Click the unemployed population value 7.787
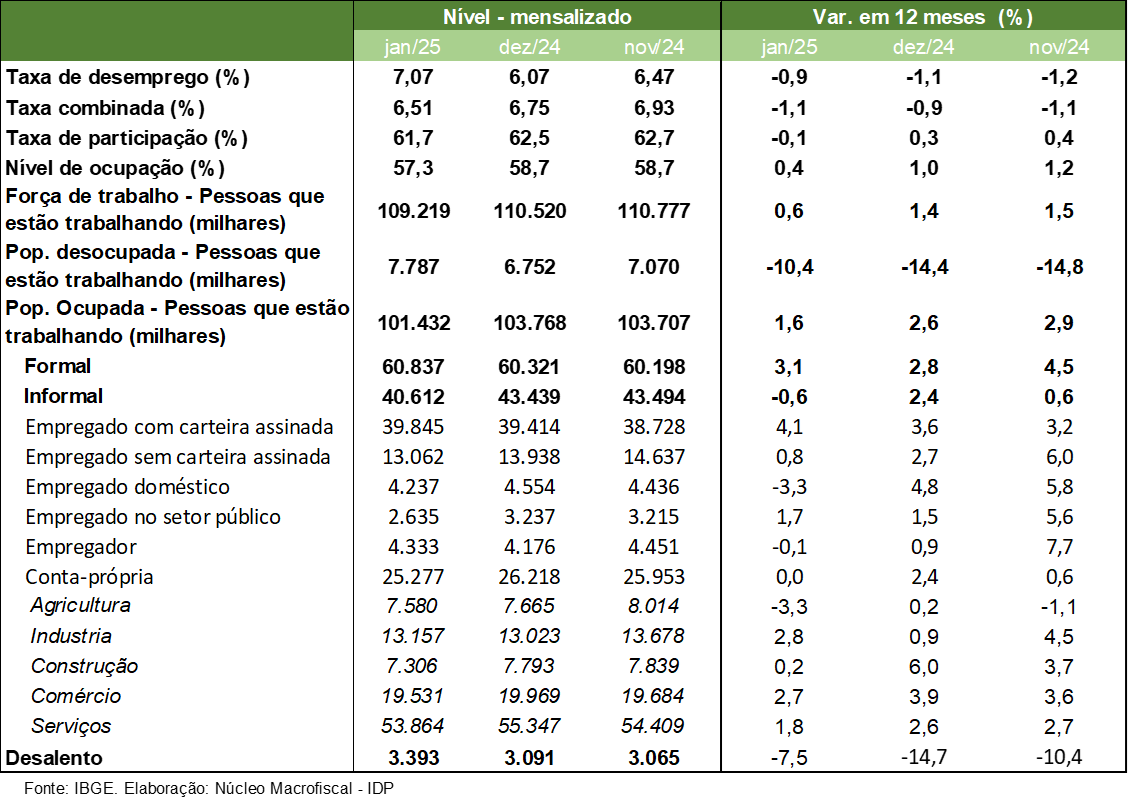 [x=413, y=267]
